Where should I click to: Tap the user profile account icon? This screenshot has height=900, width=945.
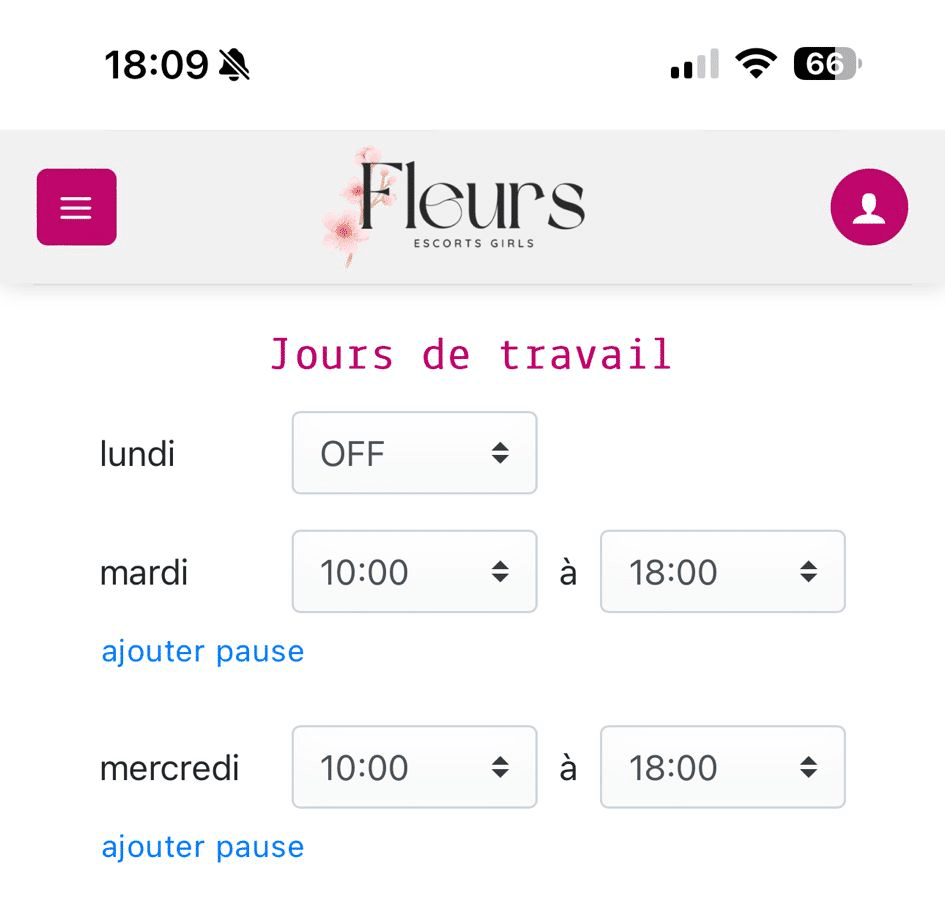869,207
